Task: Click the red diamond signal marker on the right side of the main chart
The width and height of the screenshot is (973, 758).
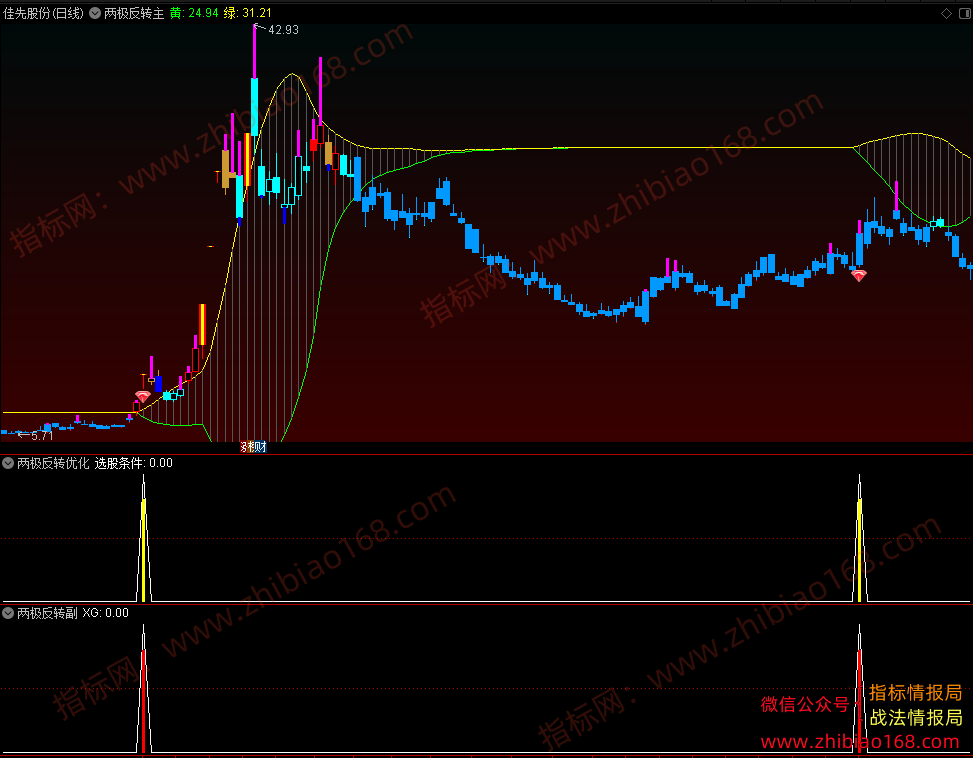Action: [859, 275]
